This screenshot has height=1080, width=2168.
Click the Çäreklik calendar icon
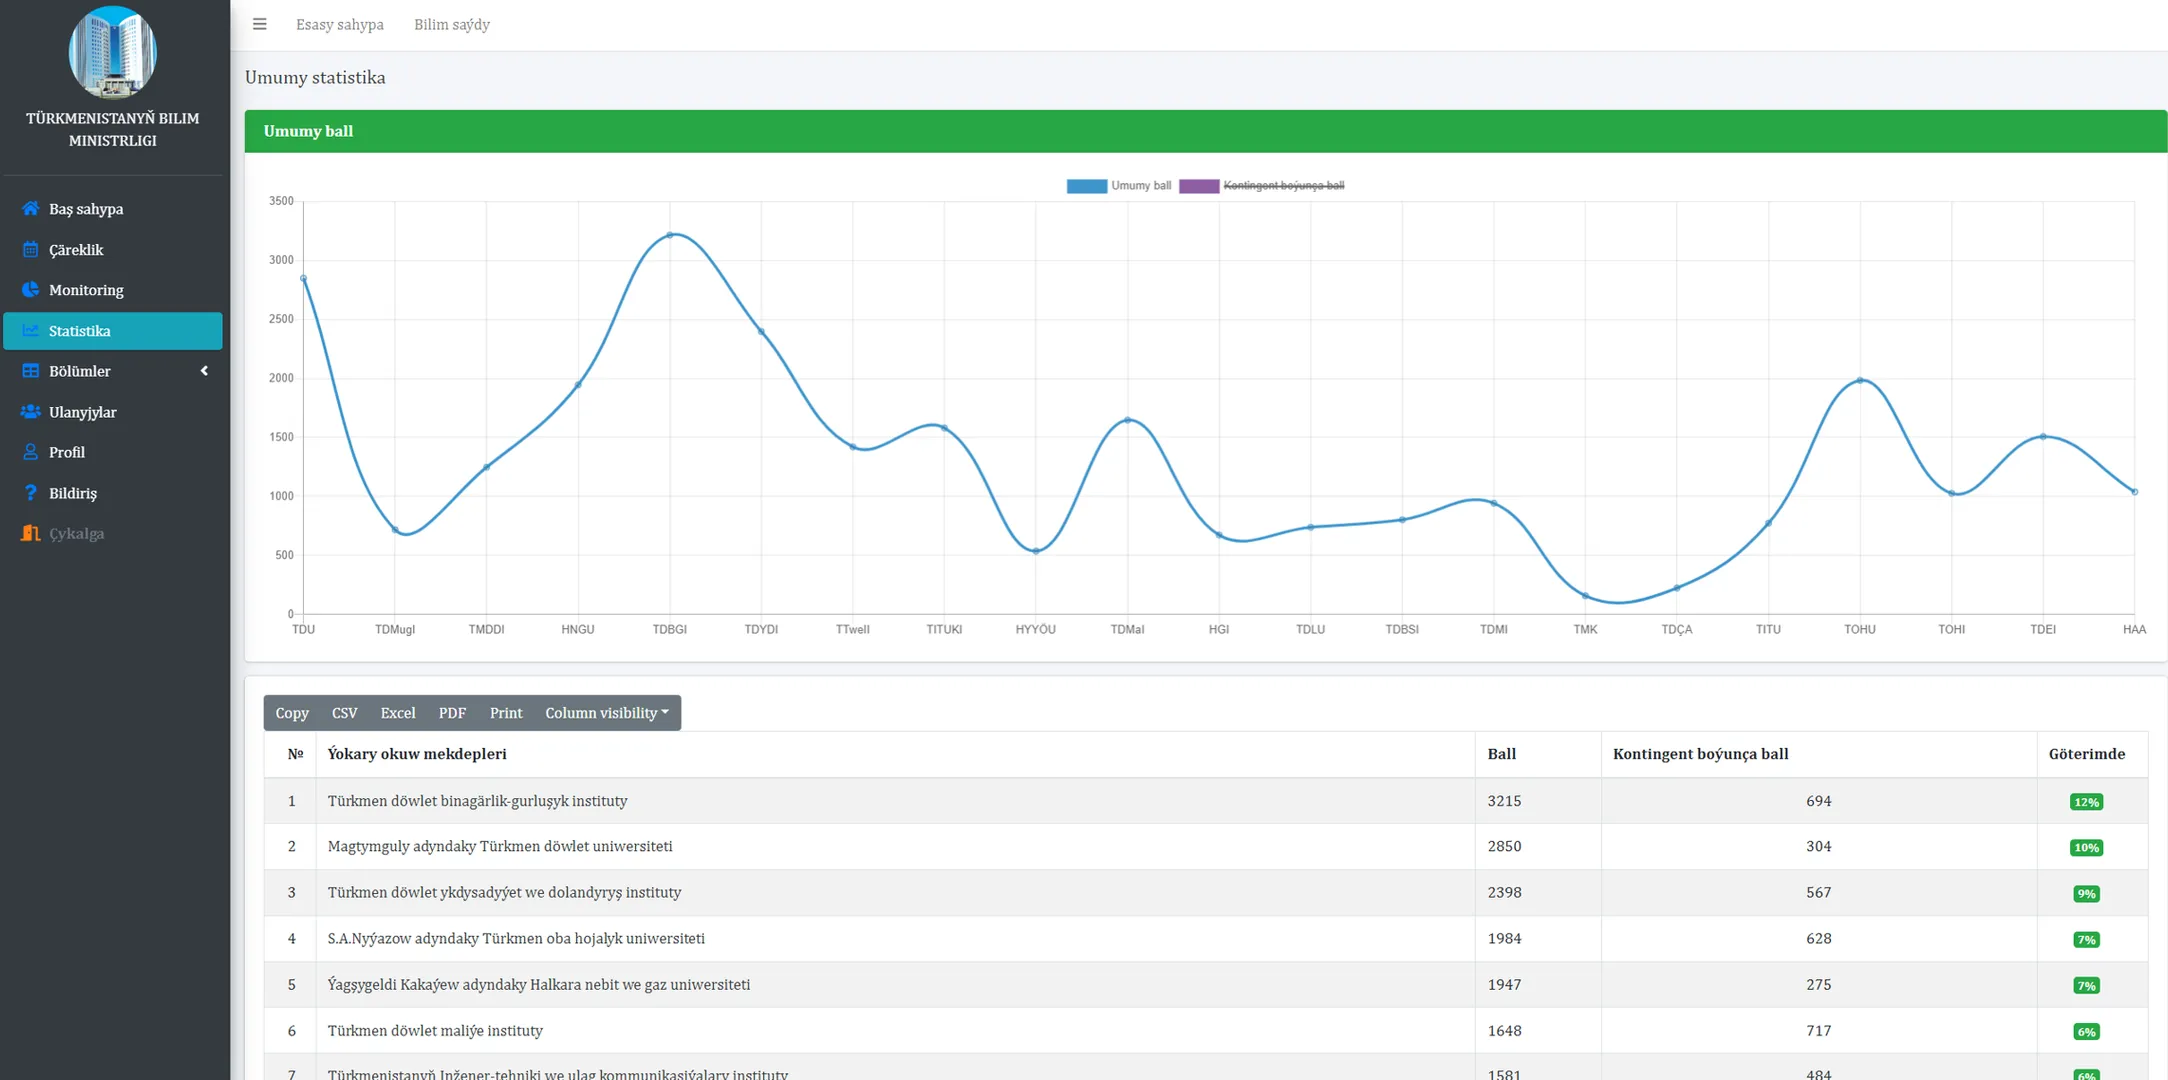point(31,250)
